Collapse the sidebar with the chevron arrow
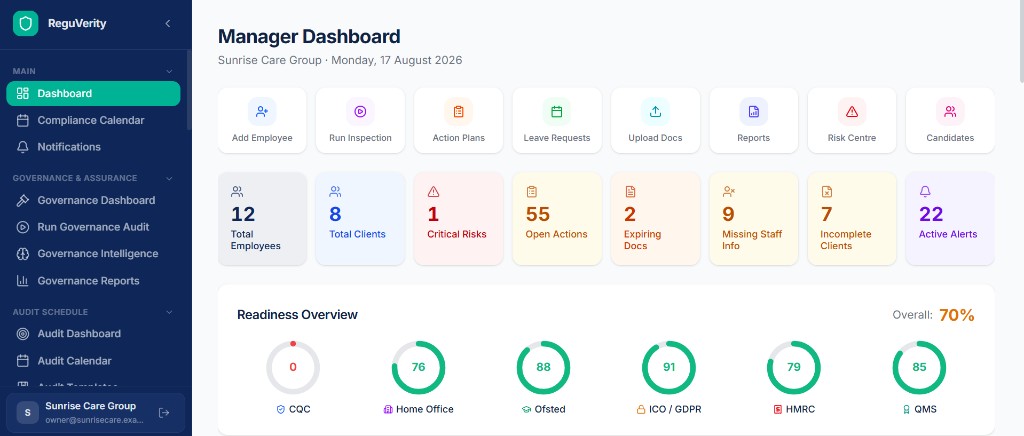 coord(168,23)
